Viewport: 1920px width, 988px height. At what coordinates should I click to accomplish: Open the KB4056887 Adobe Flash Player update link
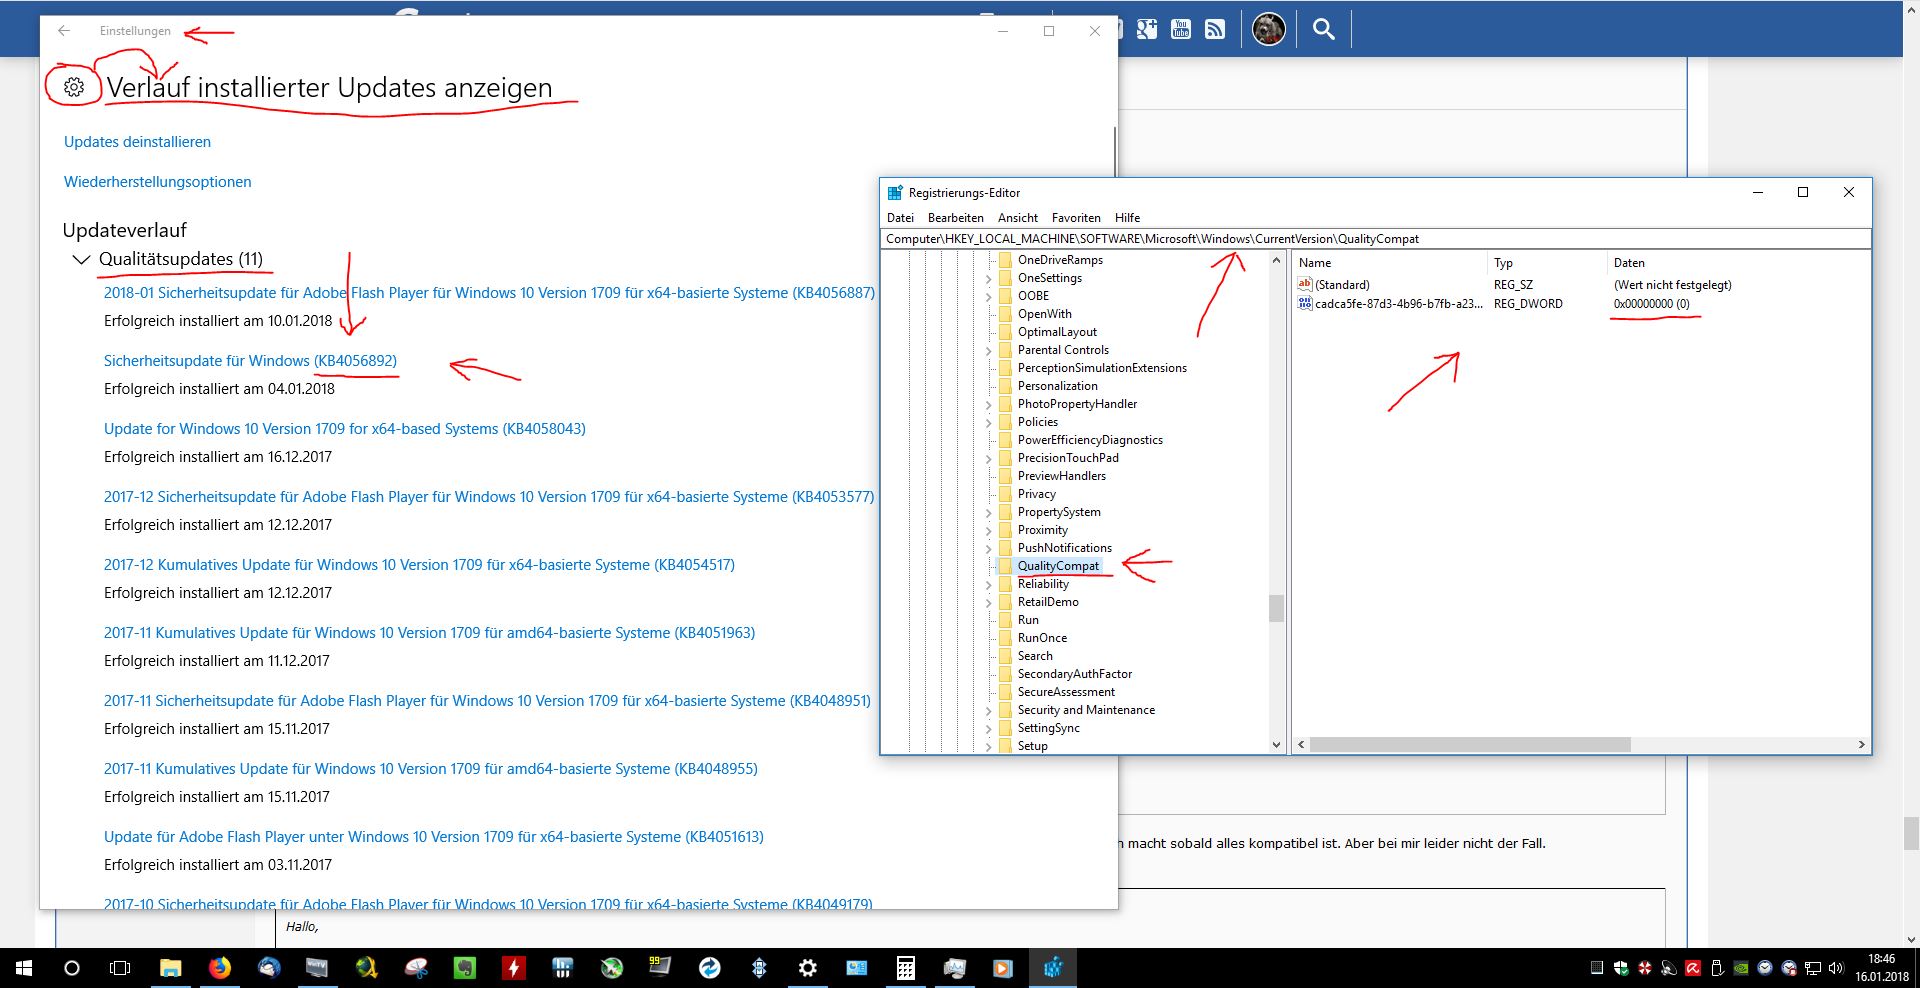(x=489, y=293)
